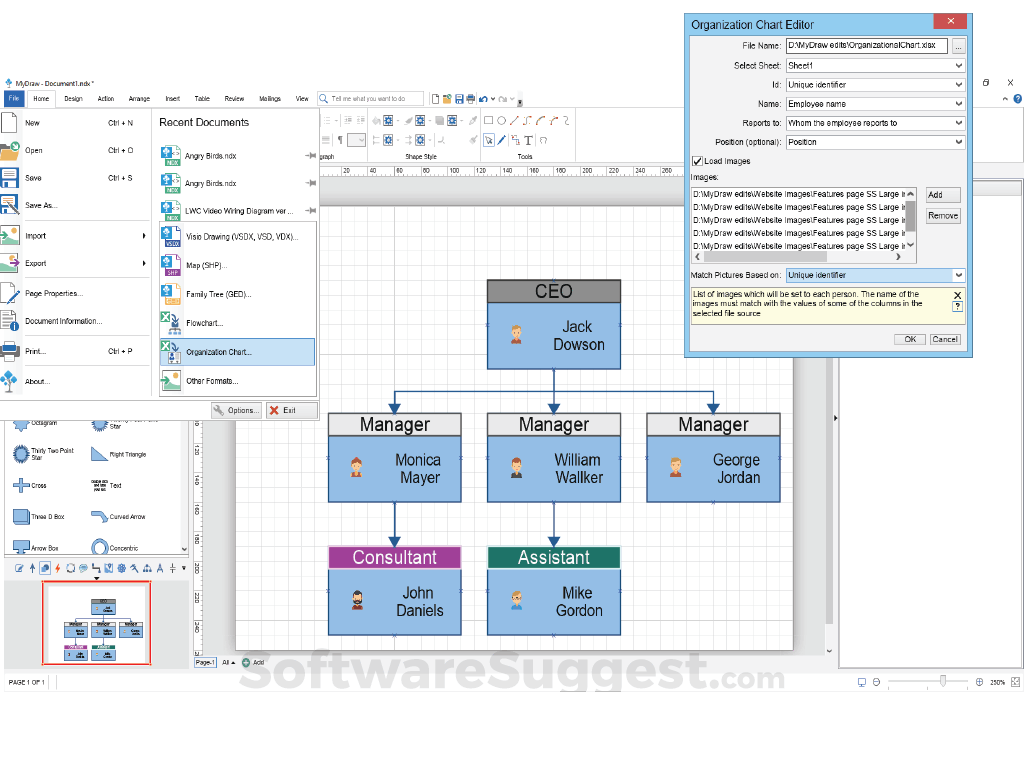Viewport: 1024px width, 768px height.
Task: Open the Name column dropdown
Action: tap(875, 104)
